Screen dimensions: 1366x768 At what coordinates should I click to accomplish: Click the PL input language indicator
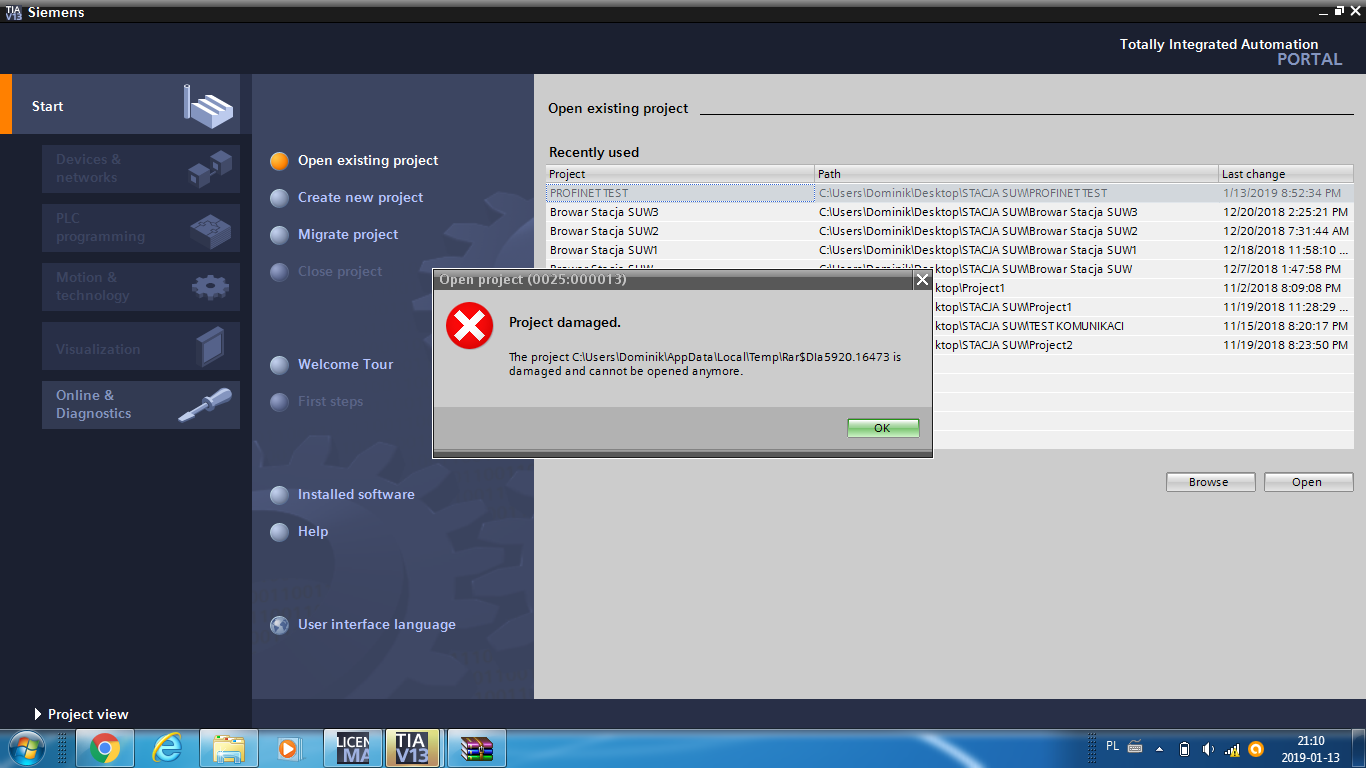(x=1113, y=746)
